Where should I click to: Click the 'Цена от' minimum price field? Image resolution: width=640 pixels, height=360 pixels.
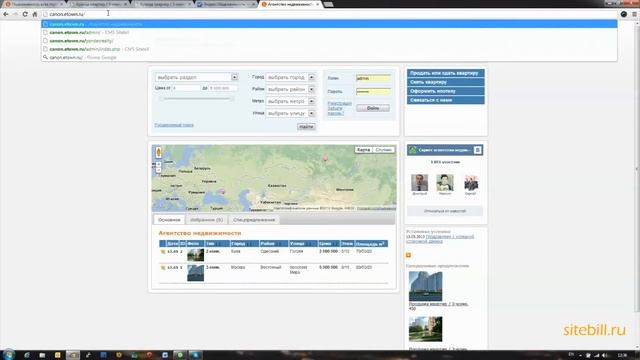point(186,88)
